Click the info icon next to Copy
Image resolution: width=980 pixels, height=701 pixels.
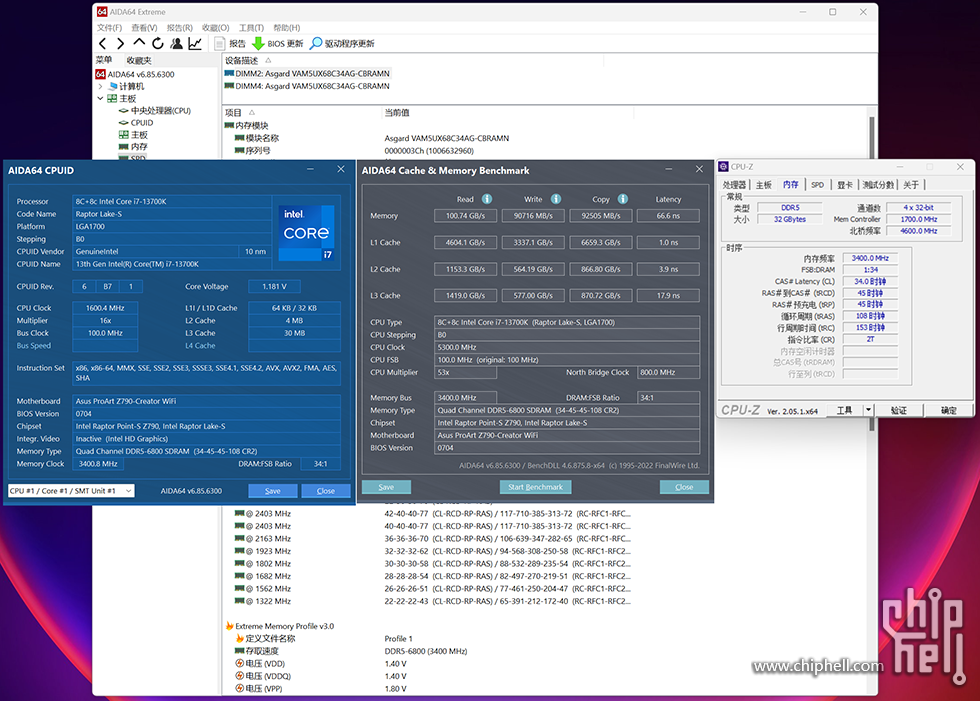click(x=622, y=199)
